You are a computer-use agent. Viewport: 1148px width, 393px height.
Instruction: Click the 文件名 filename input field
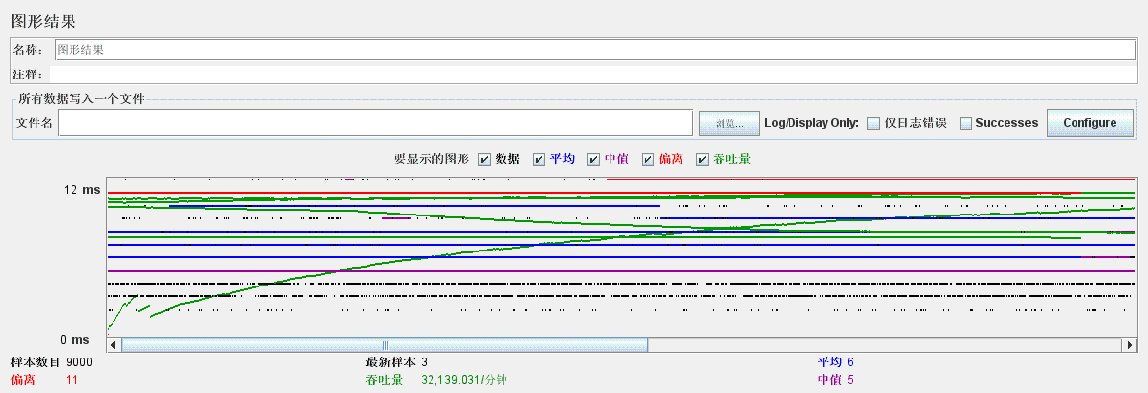click(x=376, y=123)
